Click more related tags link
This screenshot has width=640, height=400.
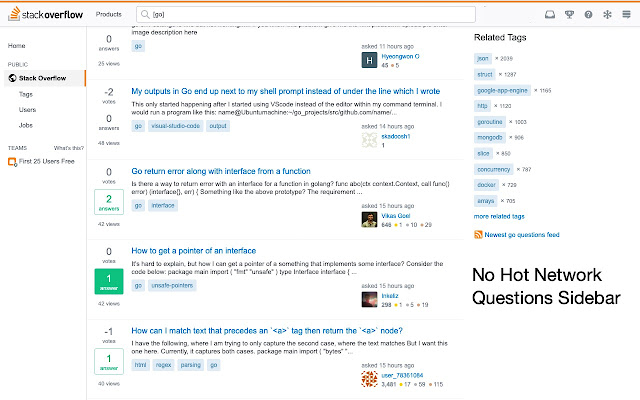click(499, 216)
